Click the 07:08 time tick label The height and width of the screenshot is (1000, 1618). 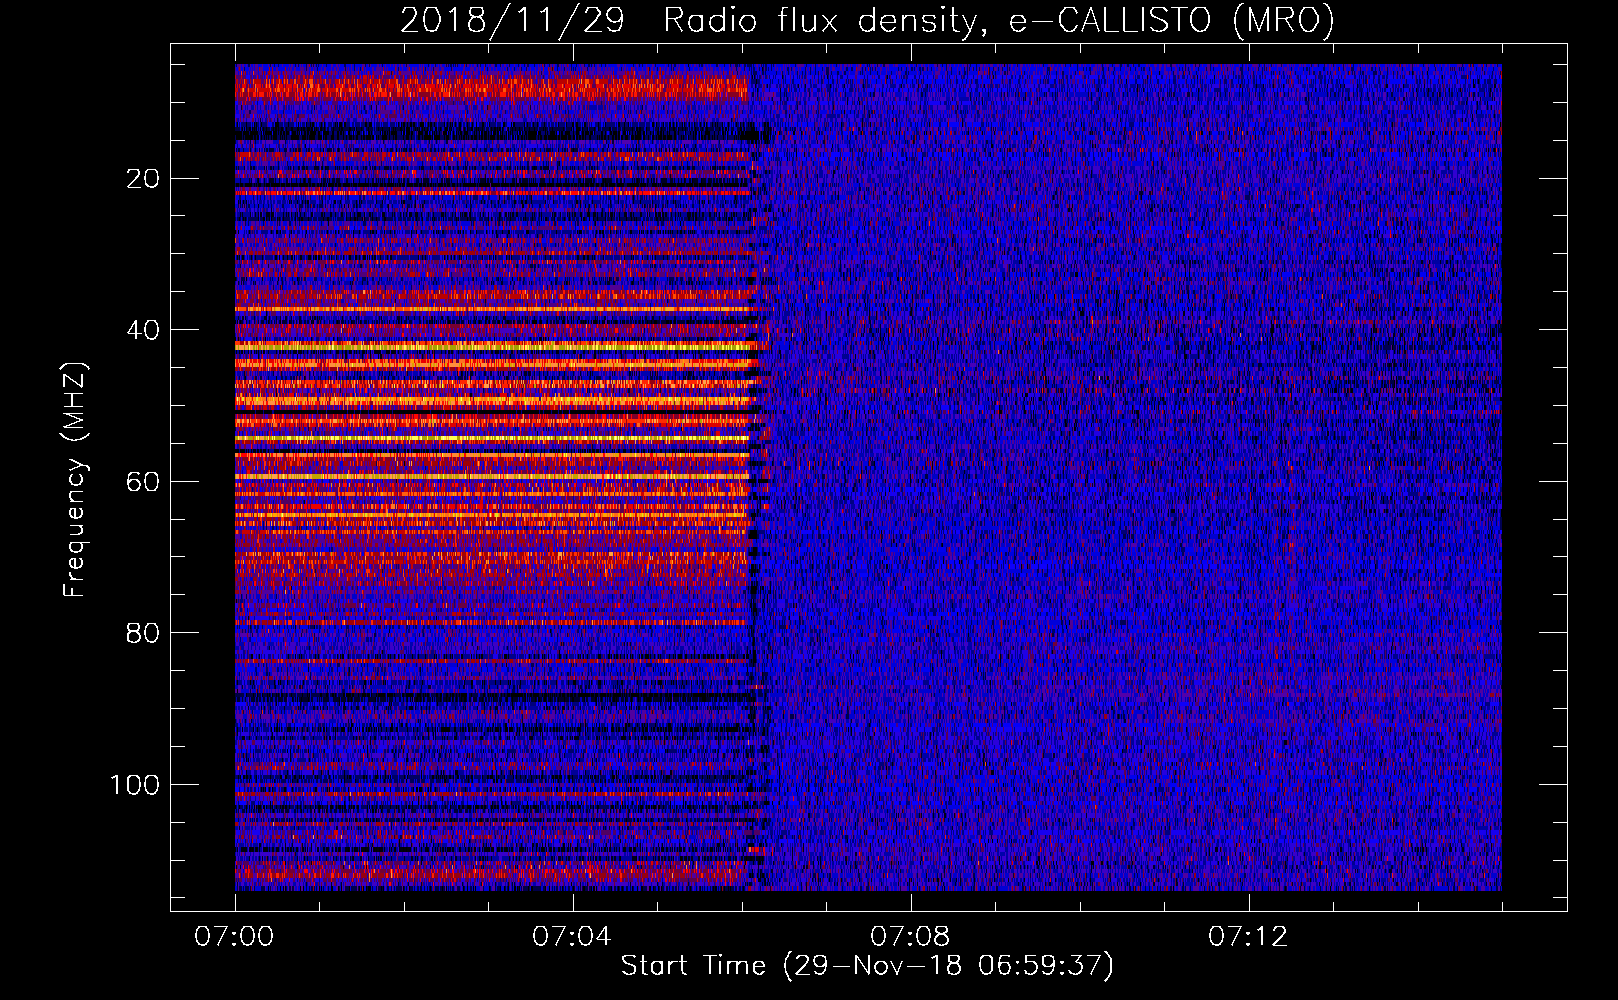point(910,937)
